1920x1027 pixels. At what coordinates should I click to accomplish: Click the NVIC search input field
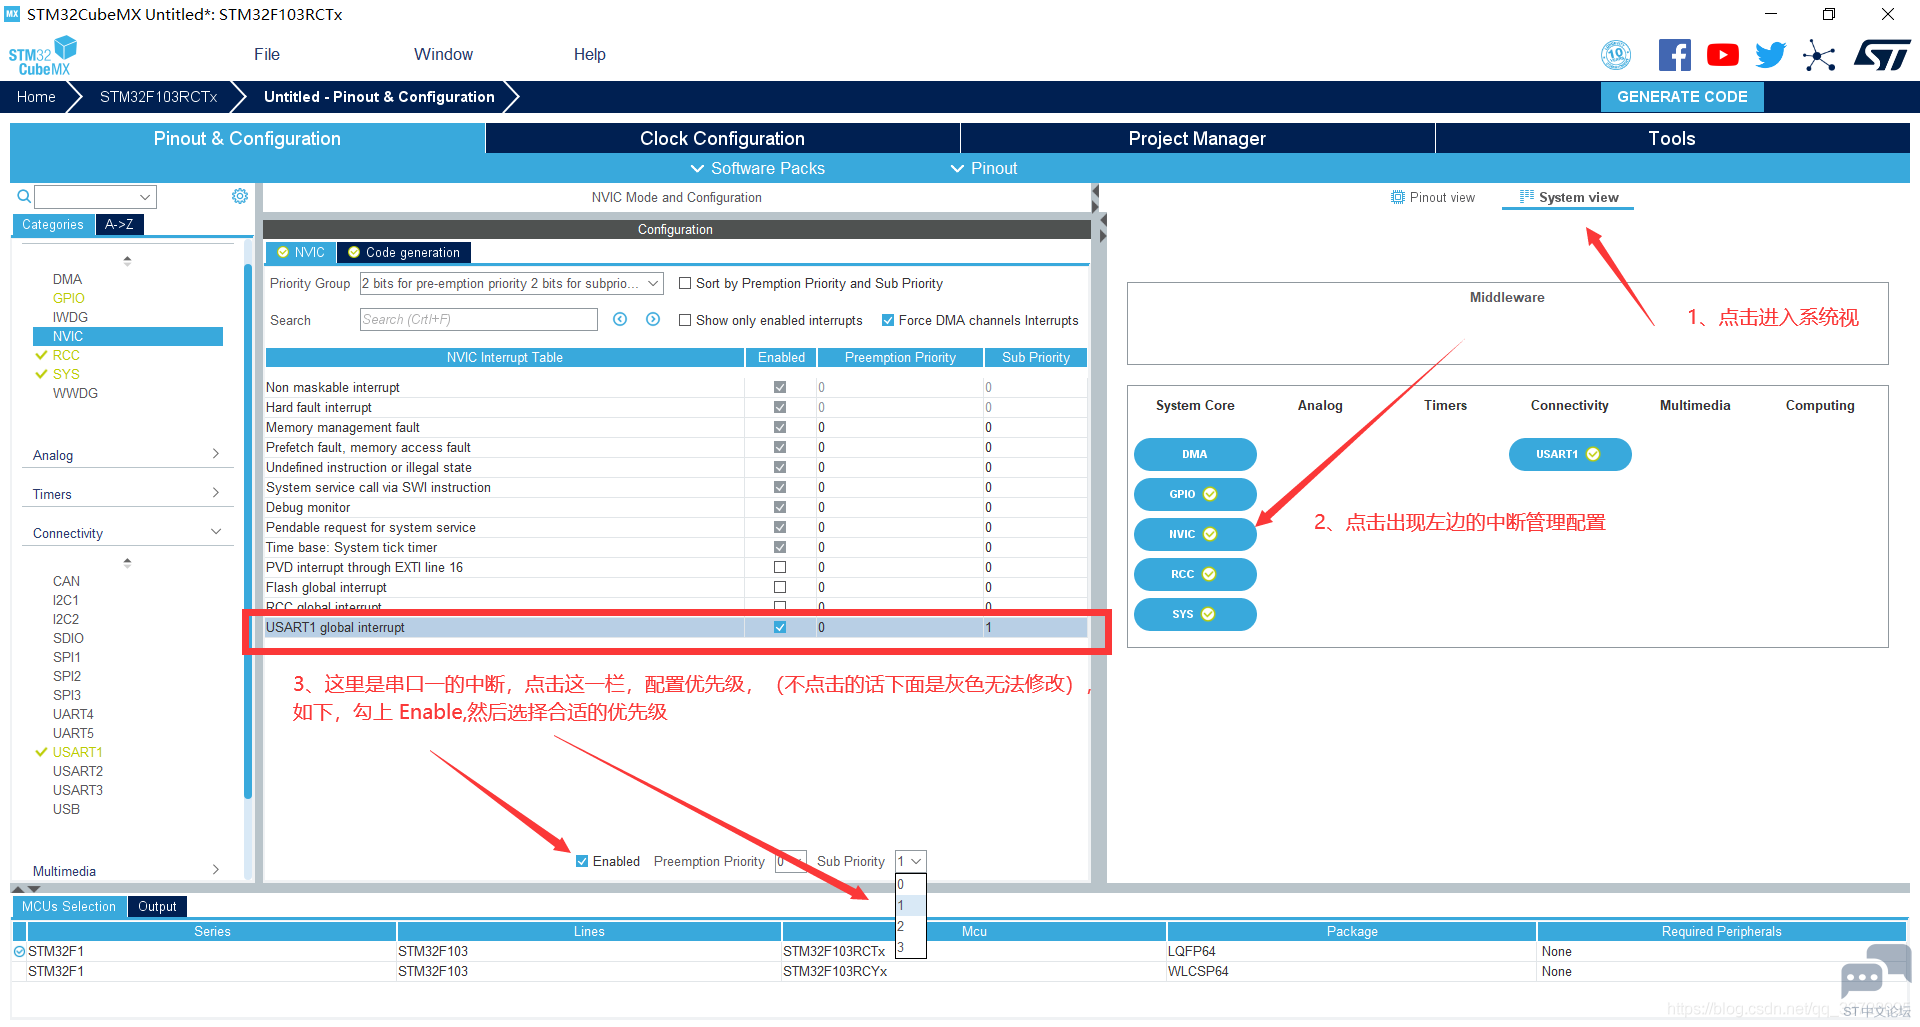coord(479,320)
